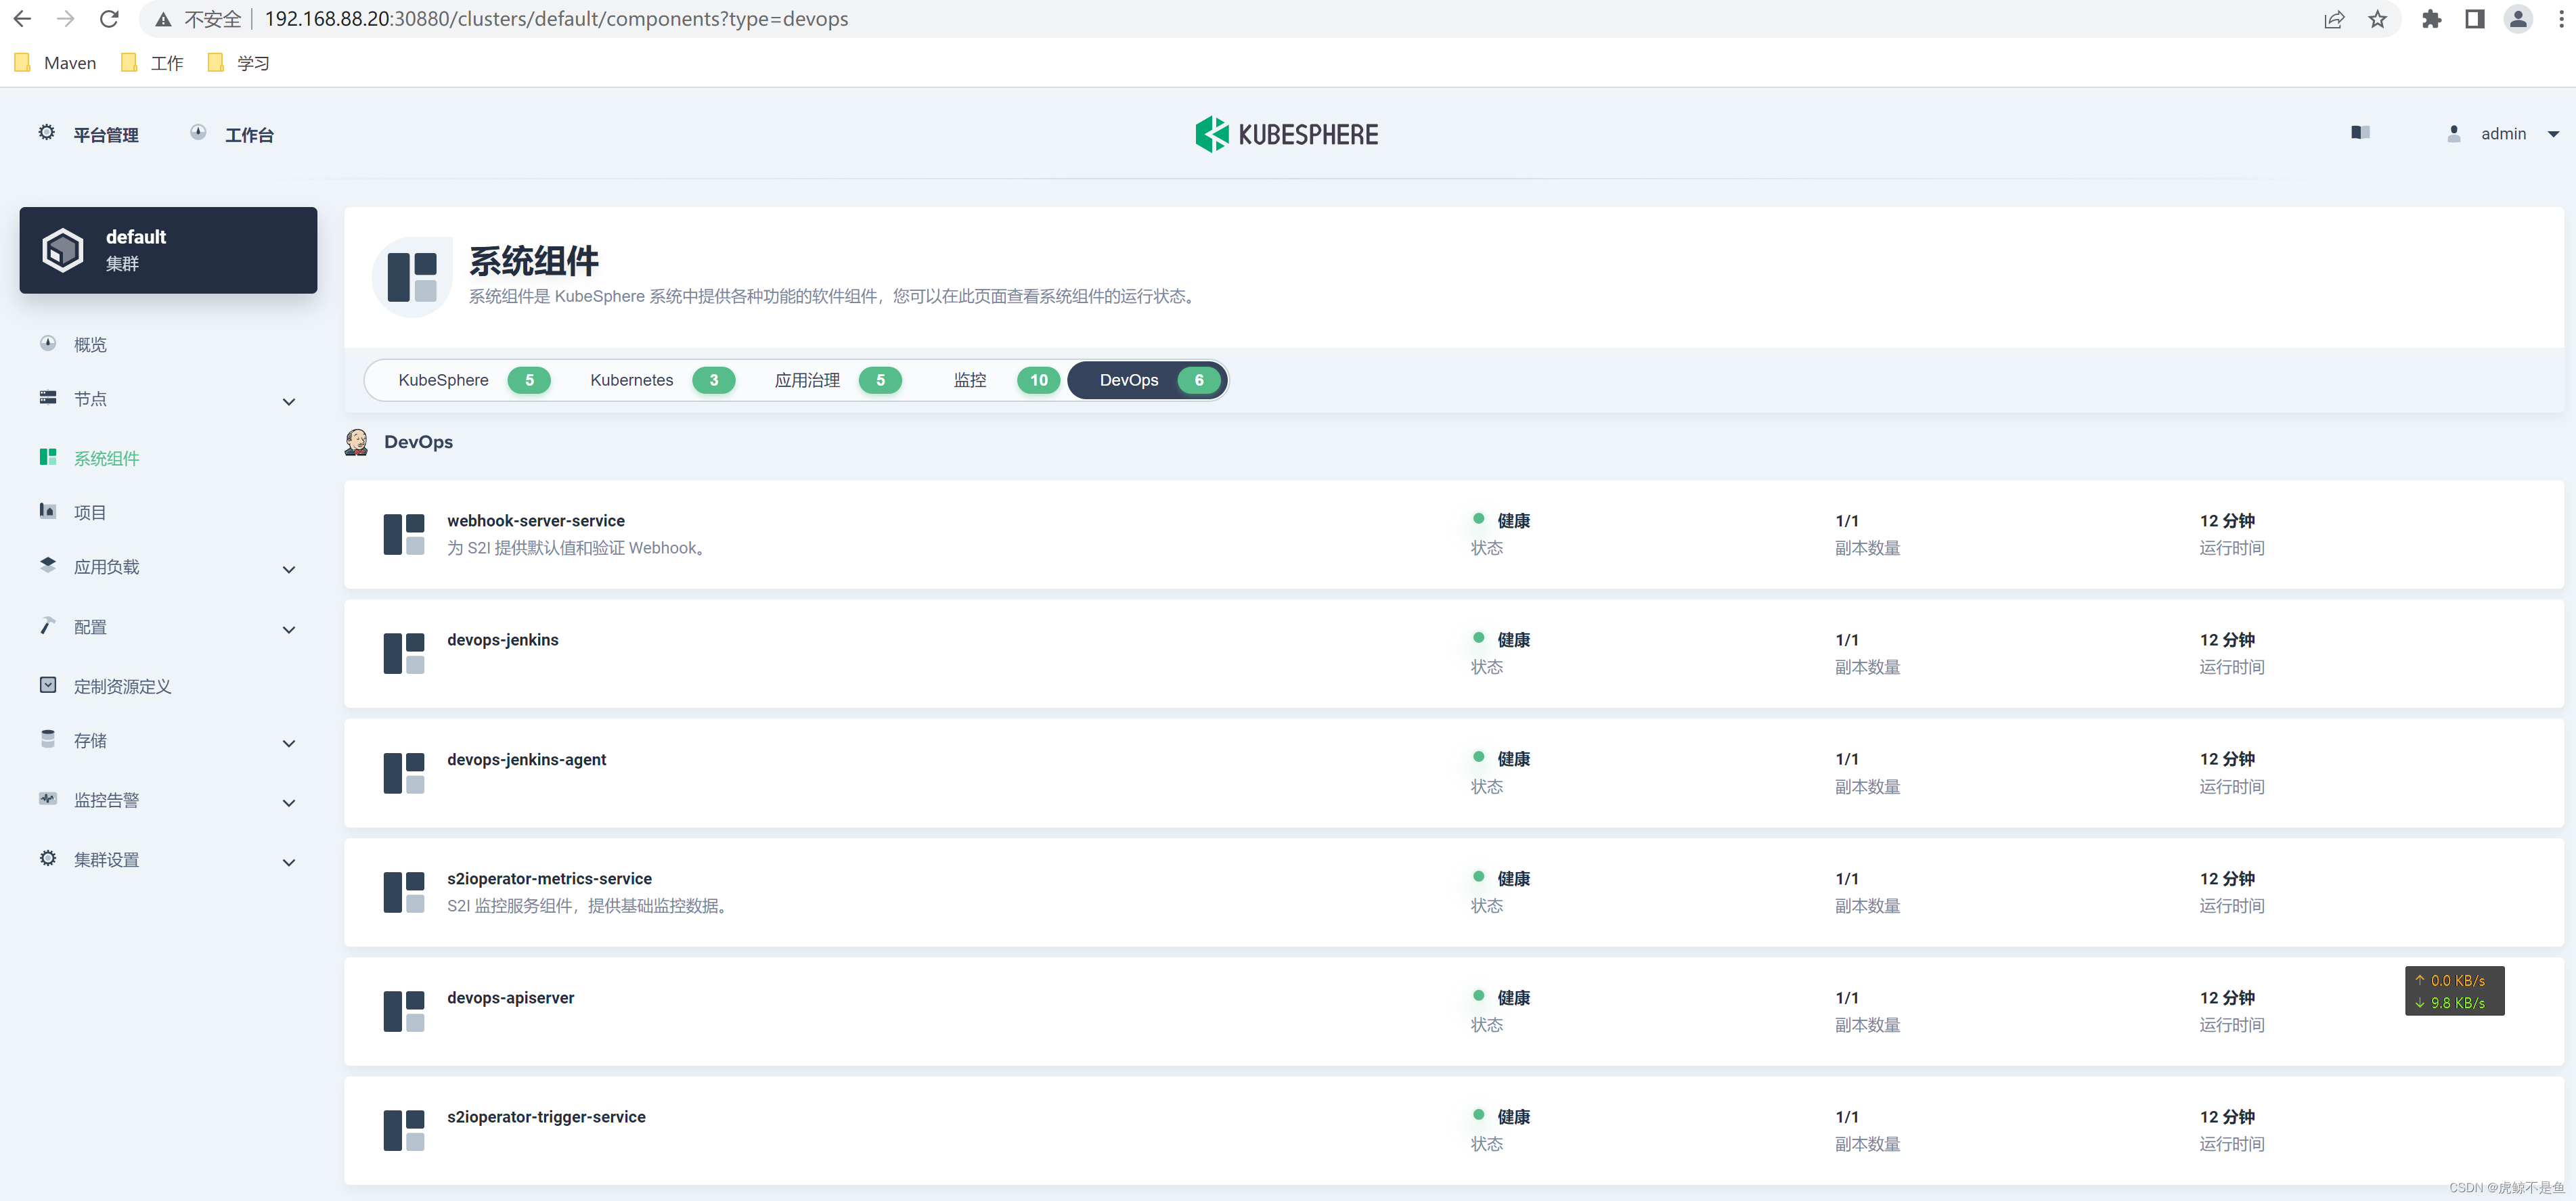Image resolution: width=2576 pixels, height=1201 pixels.
Task: Select the DevOps tab
Action: (x=1148, y=380)
